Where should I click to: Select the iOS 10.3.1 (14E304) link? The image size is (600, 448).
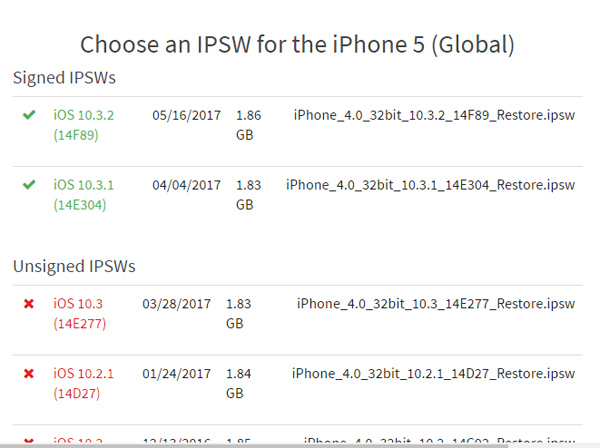click(x=84, y=194)
